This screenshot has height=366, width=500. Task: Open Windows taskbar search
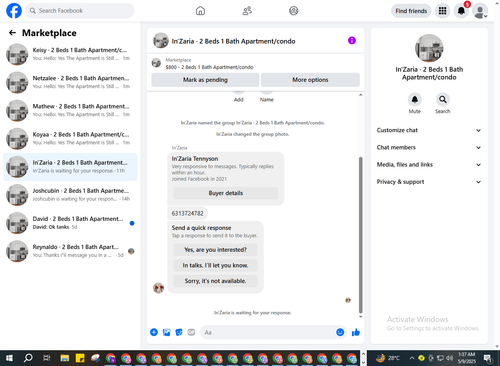pyautogui.click(x=28, y=358)
